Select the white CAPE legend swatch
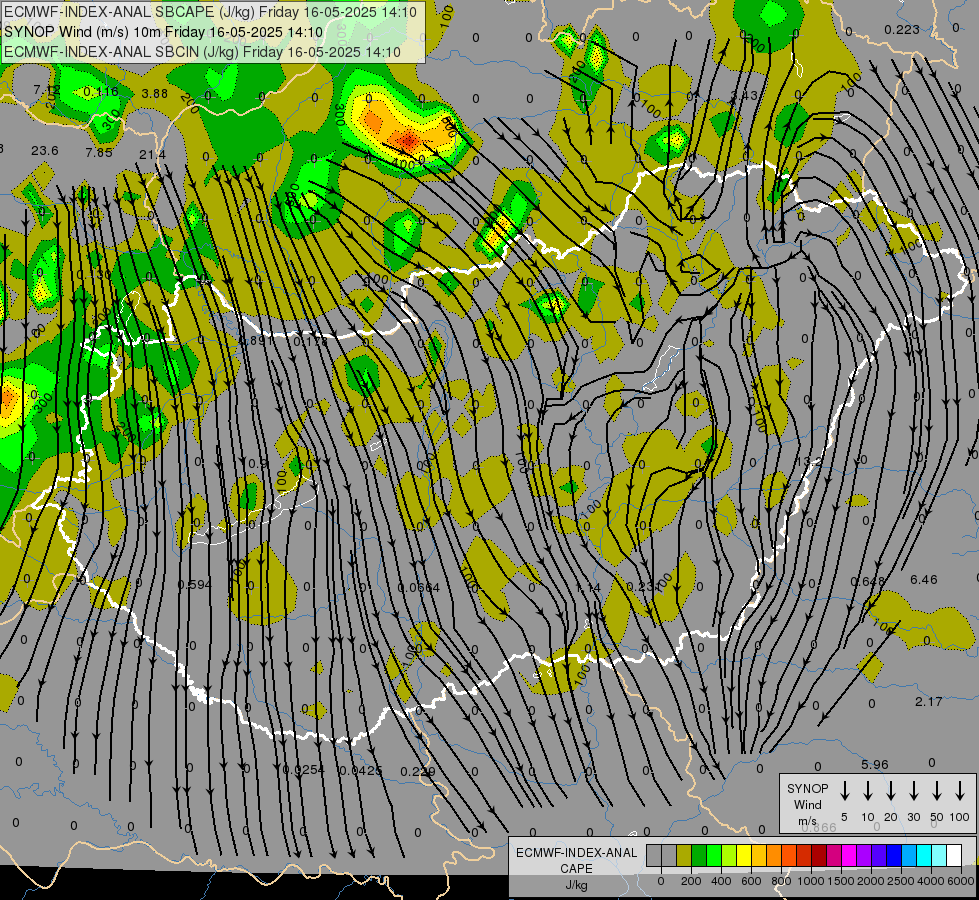The height and width of the screenshot is (900, 979). (955, 855)
